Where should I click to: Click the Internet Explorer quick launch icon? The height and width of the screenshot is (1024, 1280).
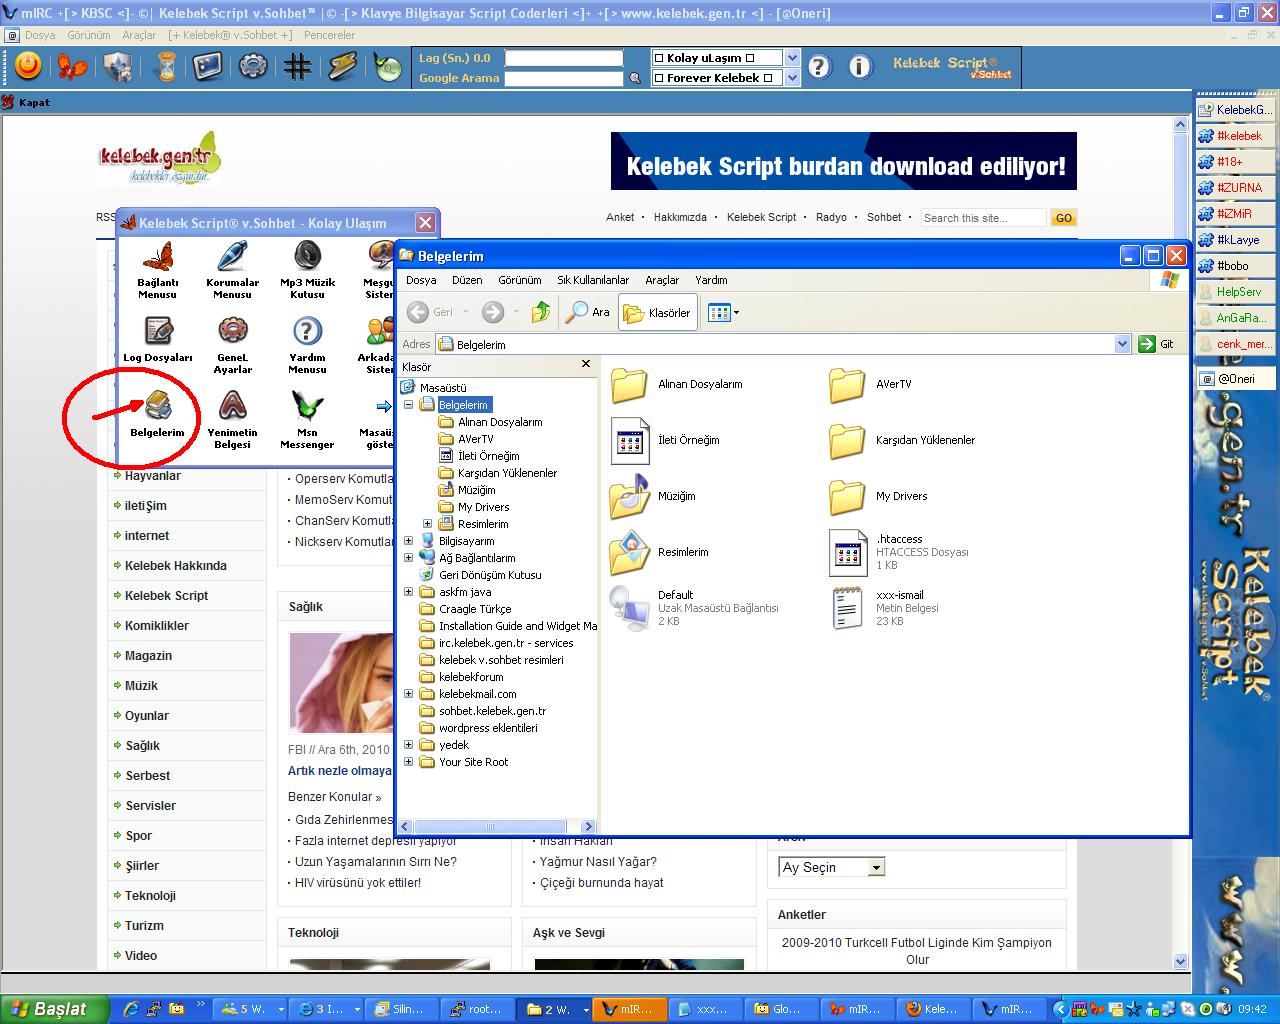coord(131,1009)
